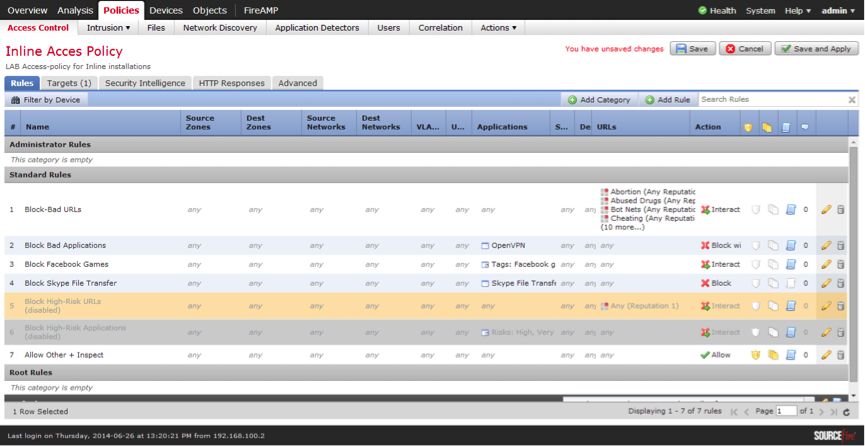Delete the Allow Other + Inspect rule
This screenshot has height=446, width=865.
click(x=841, y=355)
